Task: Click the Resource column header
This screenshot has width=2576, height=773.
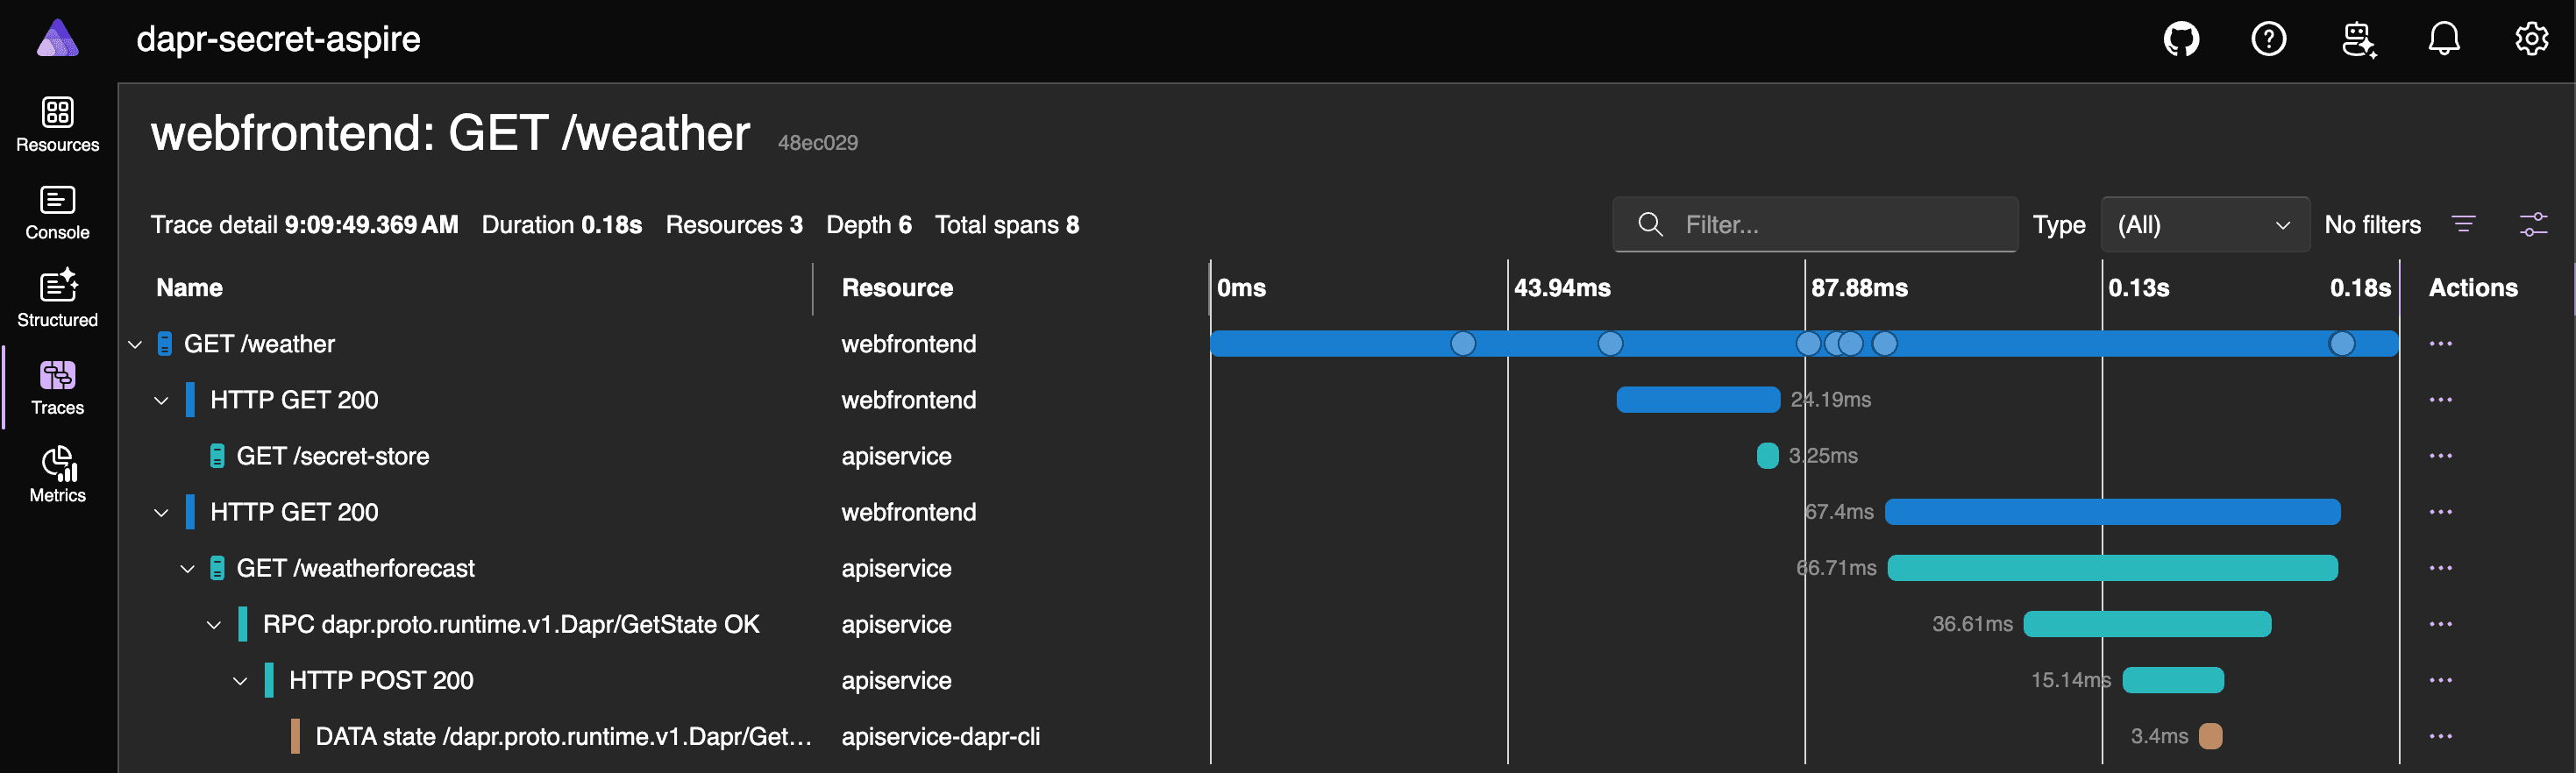Action: 897,288
